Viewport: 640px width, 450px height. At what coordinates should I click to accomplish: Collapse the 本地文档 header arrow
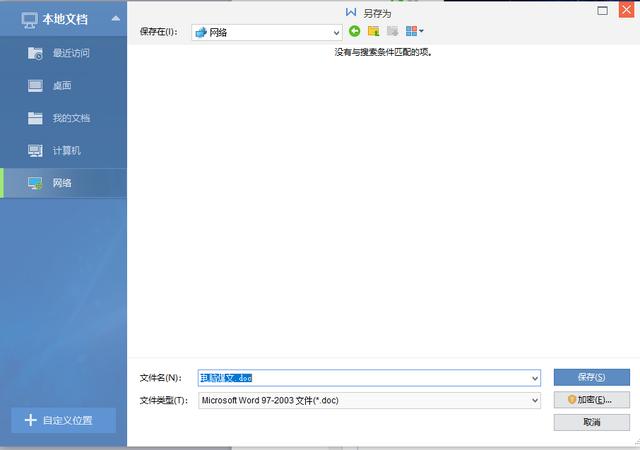(116, 18)
